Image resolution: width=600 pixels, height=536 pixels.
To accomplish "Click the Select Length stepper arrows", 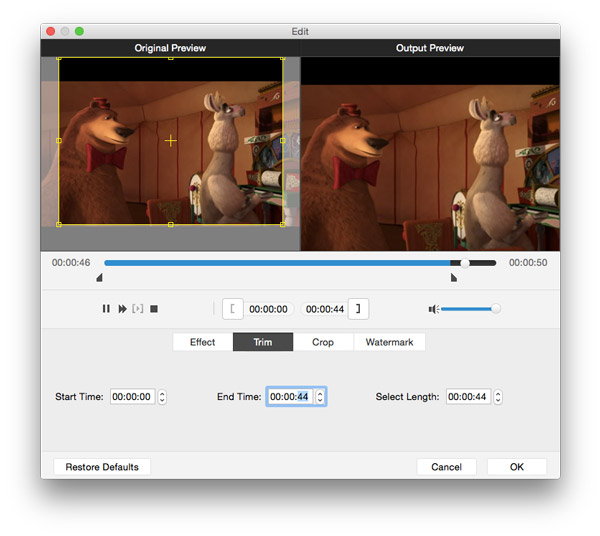I will click(498, 397).
